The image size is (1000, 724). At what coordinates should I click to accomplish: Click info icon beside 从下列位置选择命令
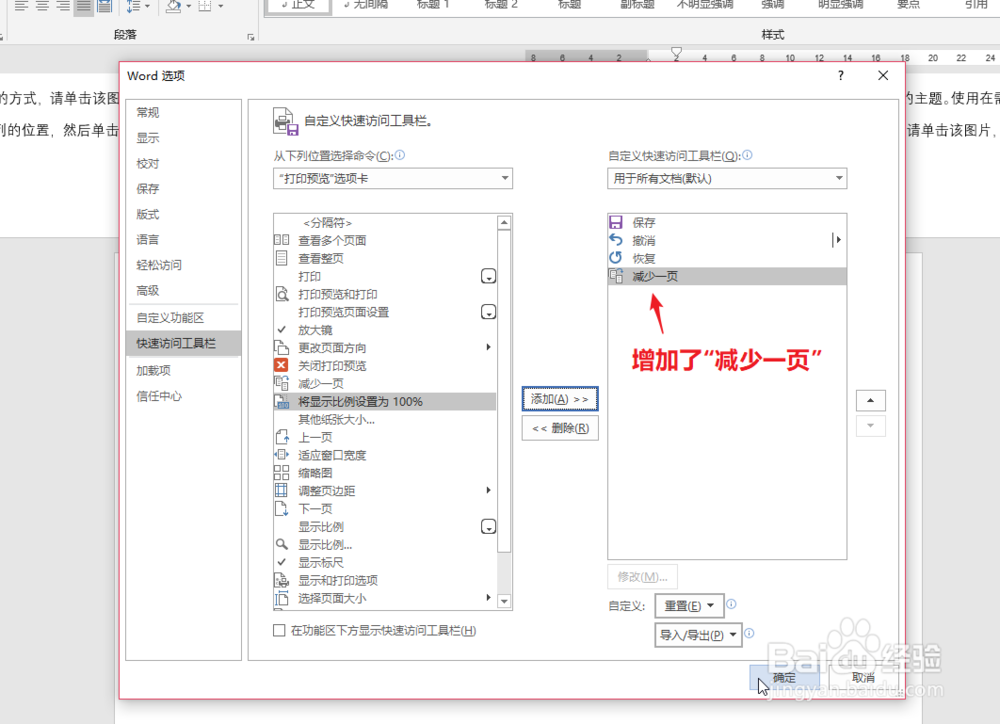tap(400, 155)
